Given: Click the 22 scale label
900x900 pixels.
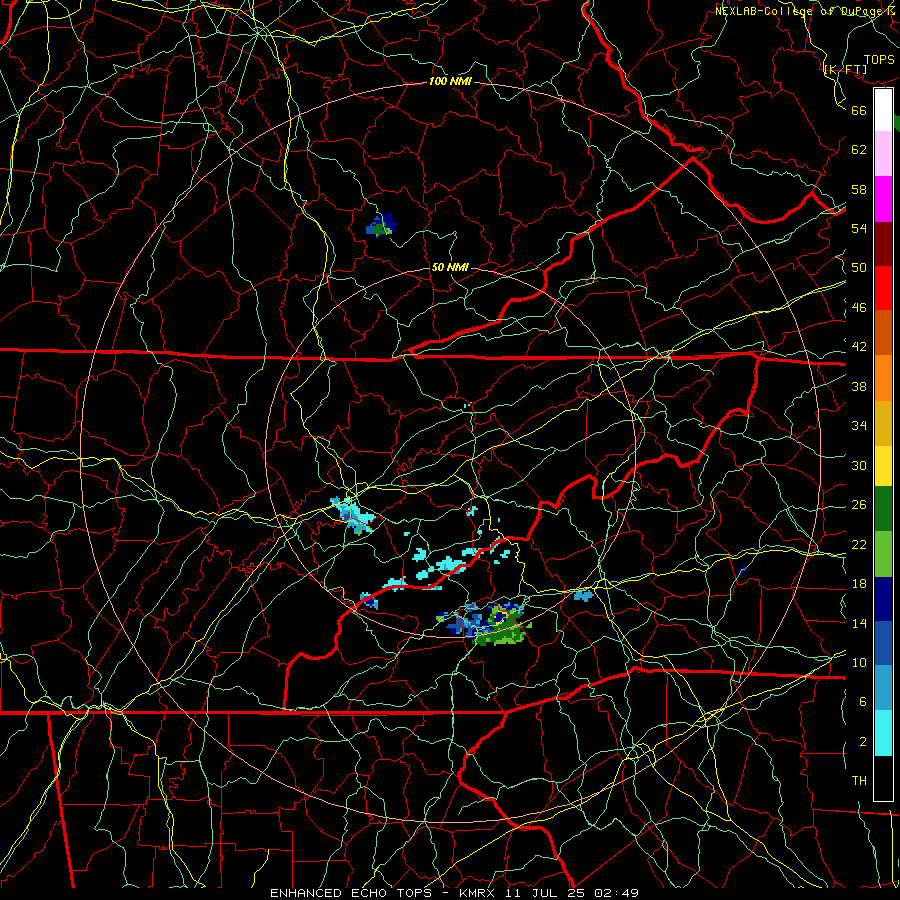Looking at the screenshot, I should 859,544.
